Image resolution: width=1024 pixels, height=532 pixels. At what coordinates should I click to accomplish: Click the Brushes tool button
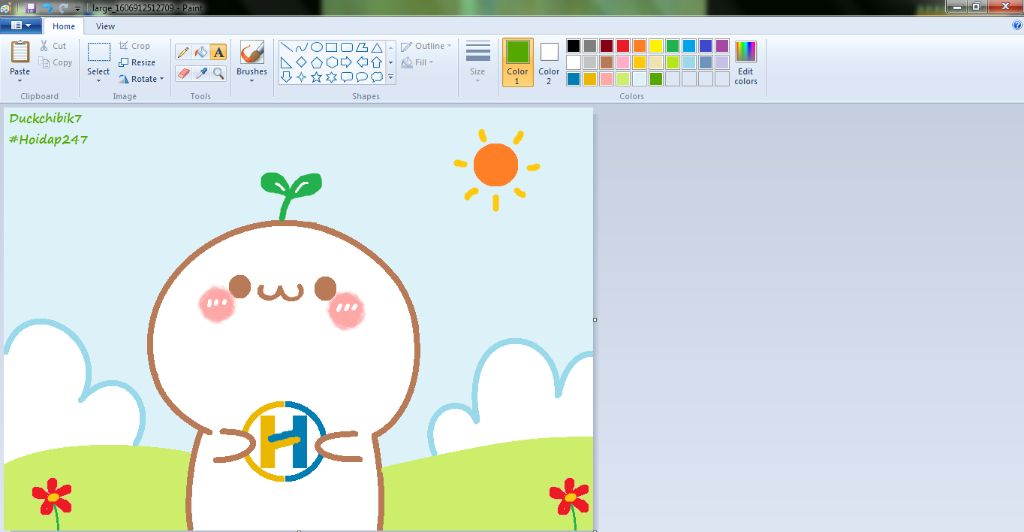(x=251, y=57)
